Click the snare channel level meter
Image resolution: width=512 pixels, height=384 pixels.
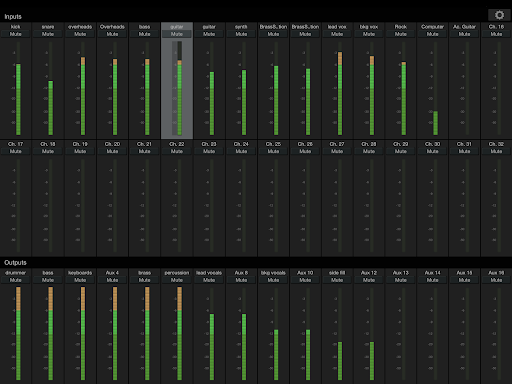(x=51, y=88)
